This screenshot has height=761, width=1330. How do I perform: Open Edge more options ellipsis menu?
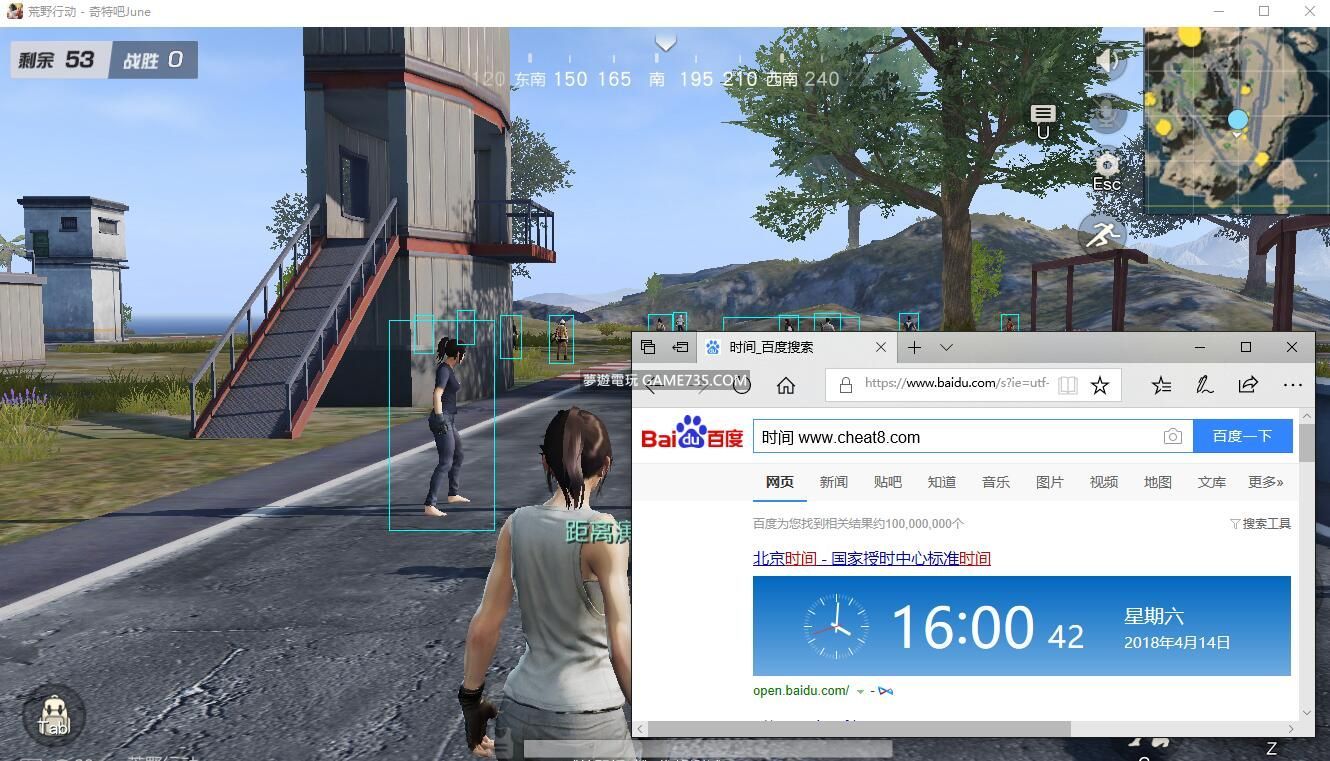tap(1292, 386)
